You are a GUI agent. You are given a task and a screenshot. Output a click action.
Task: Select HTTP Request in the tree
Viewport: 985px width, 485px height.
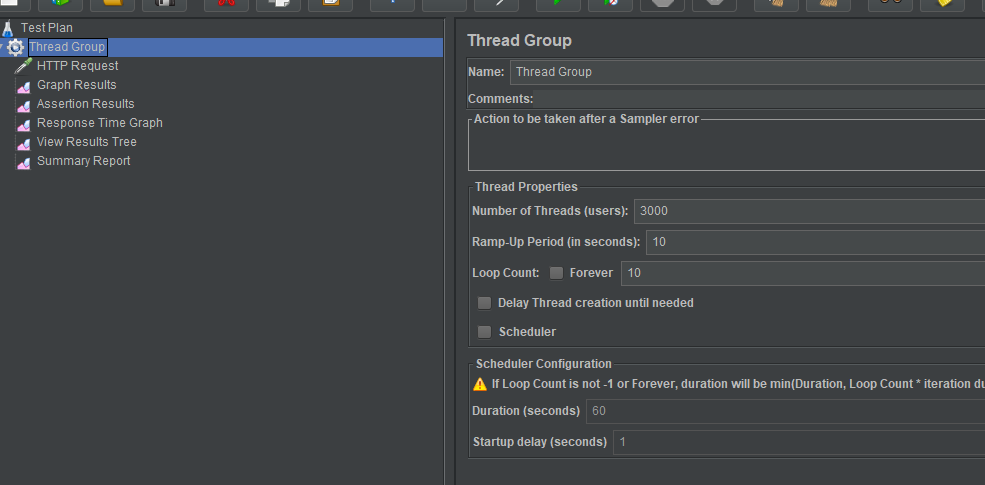click(x=77, y=66)
